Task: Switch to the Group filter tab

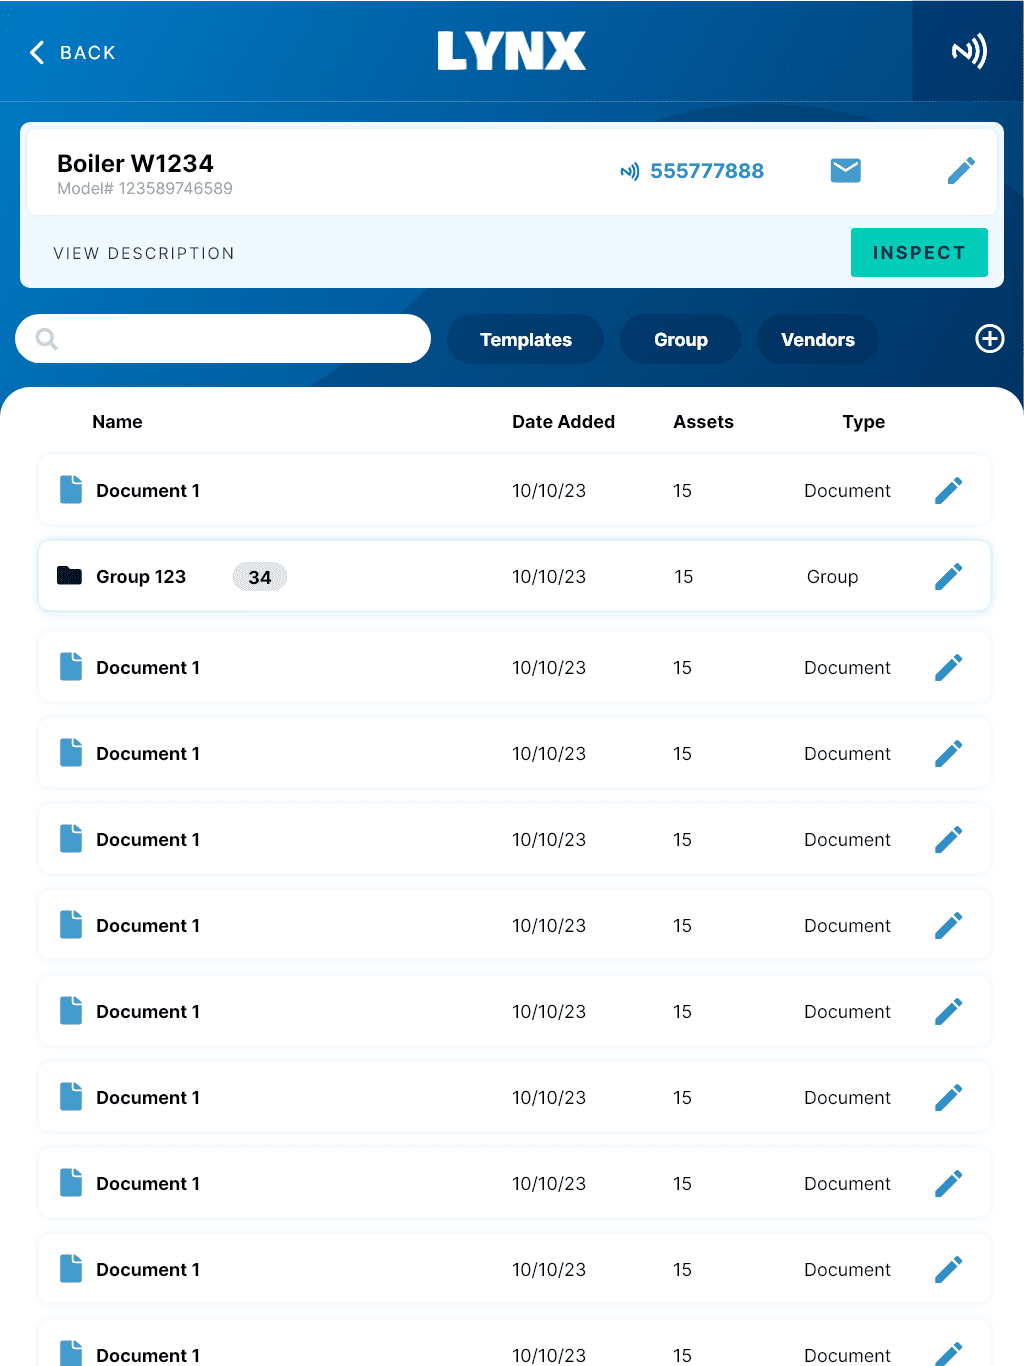Action: pyautogui.click(x=680, y=340)
